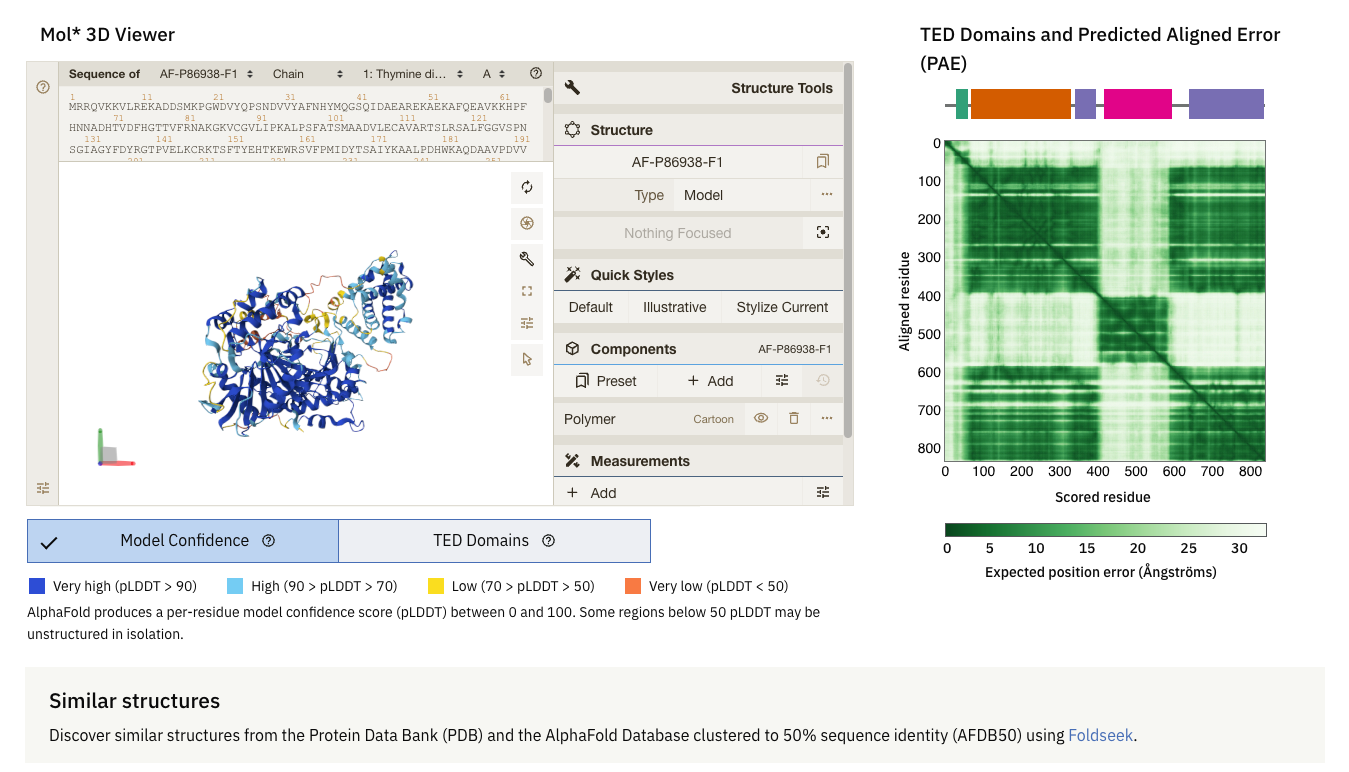Click the blue Very high pLDDT color swatch

tap(36, 585)
